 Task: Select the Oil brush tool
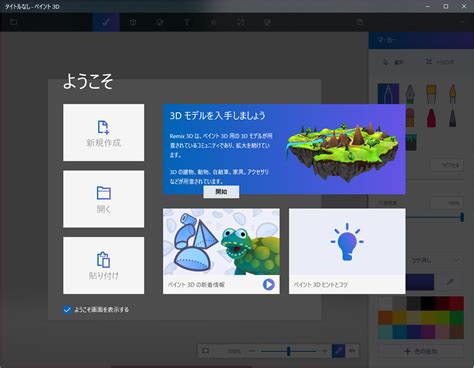[431, 94]
